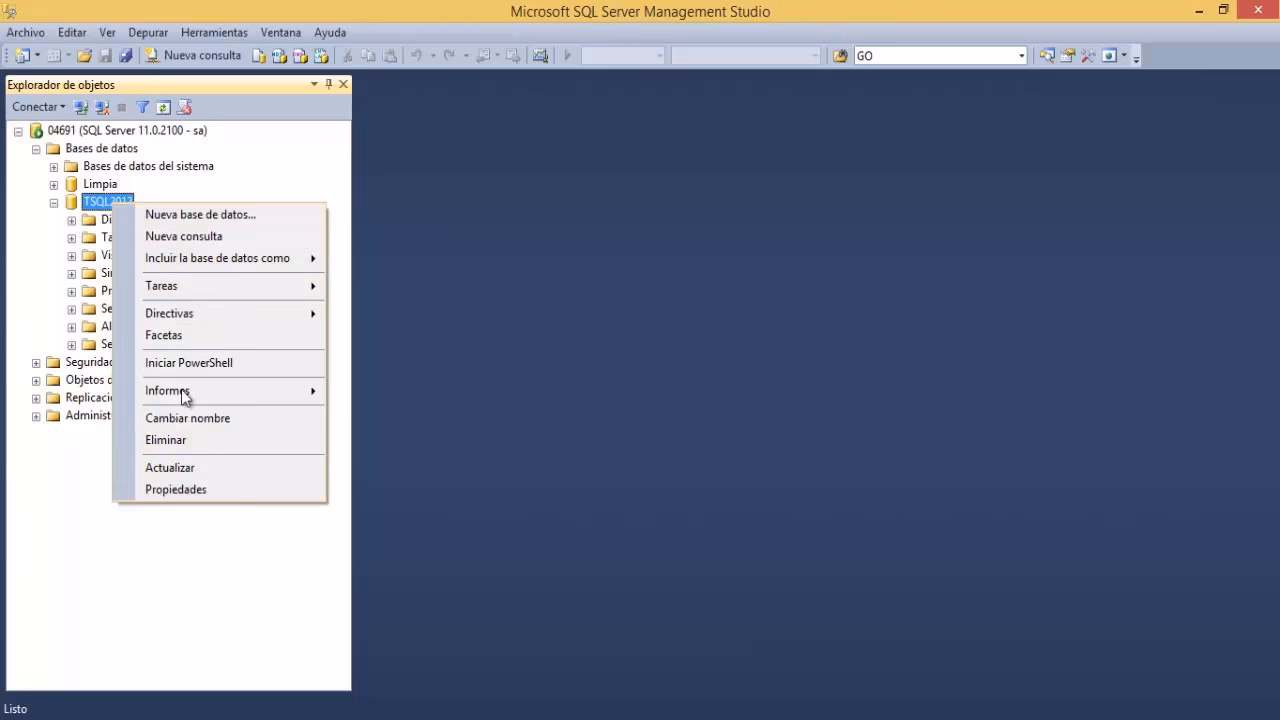Expand Bases de datos del sistema folder
This screenshot has width=1280, height=720.
point(54,167)
